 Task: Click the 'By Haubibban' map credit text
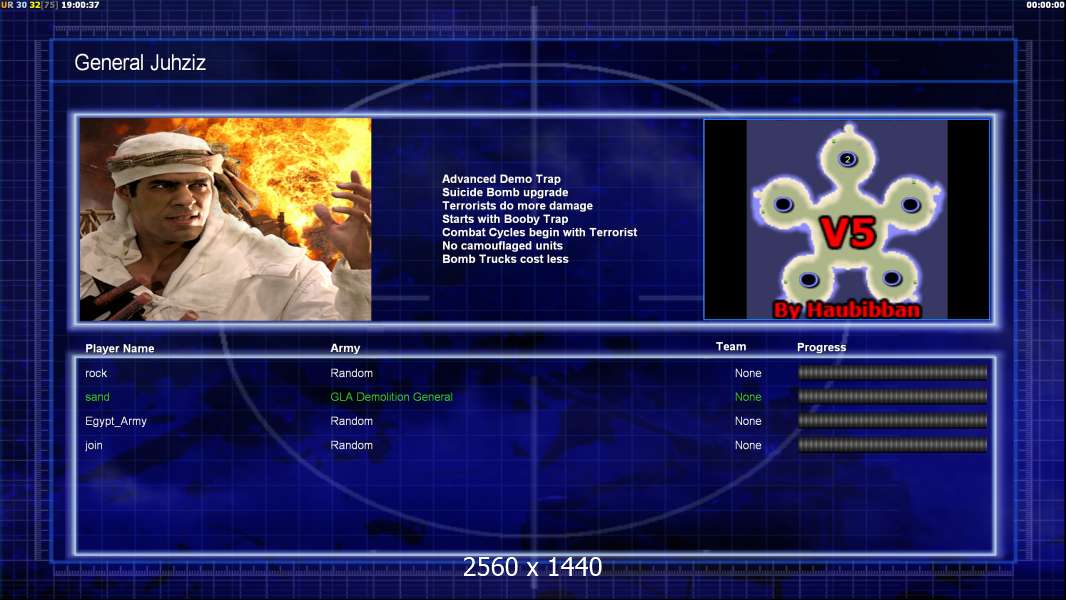click(x=847, y=309)
